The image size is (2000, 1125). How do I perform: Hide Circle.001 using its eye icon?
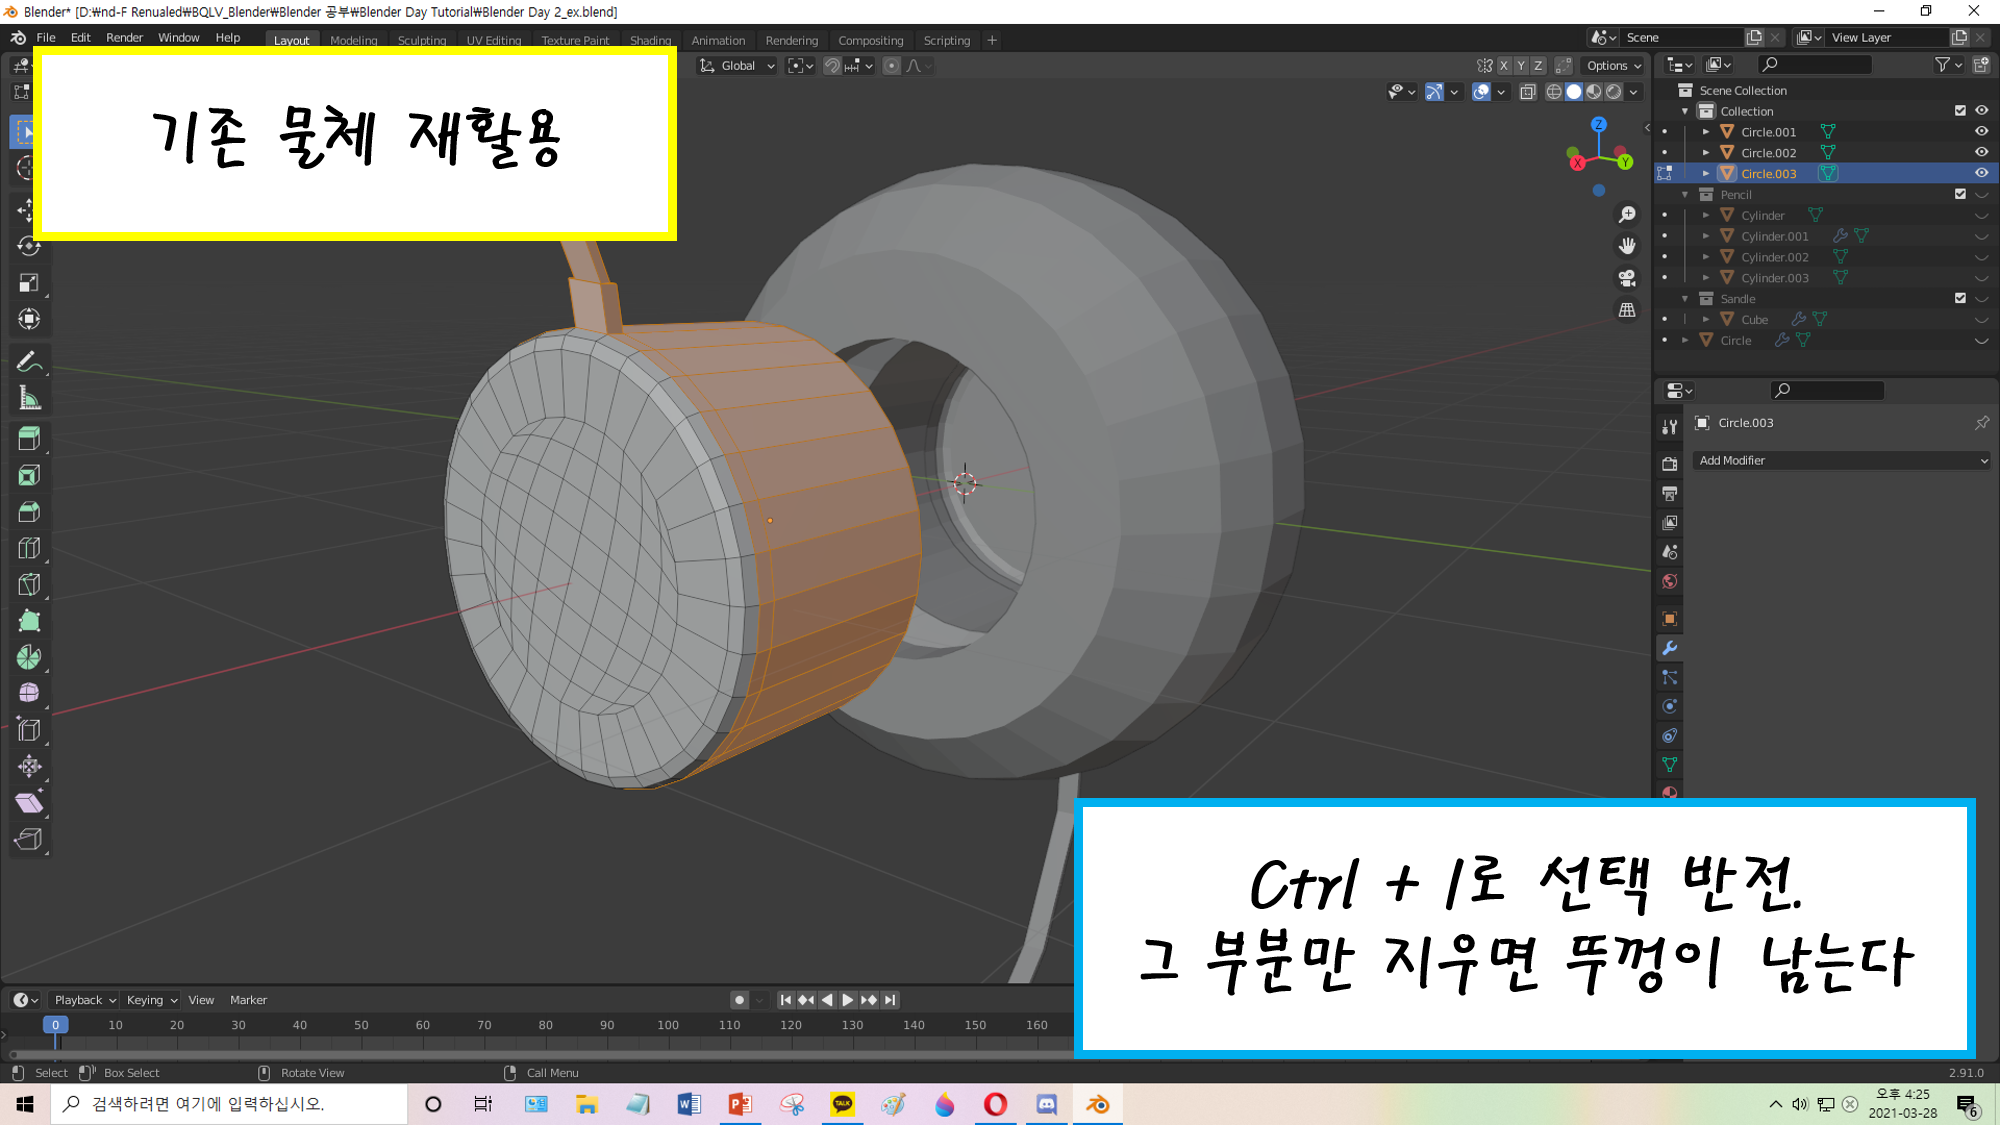click(1980, 132)
